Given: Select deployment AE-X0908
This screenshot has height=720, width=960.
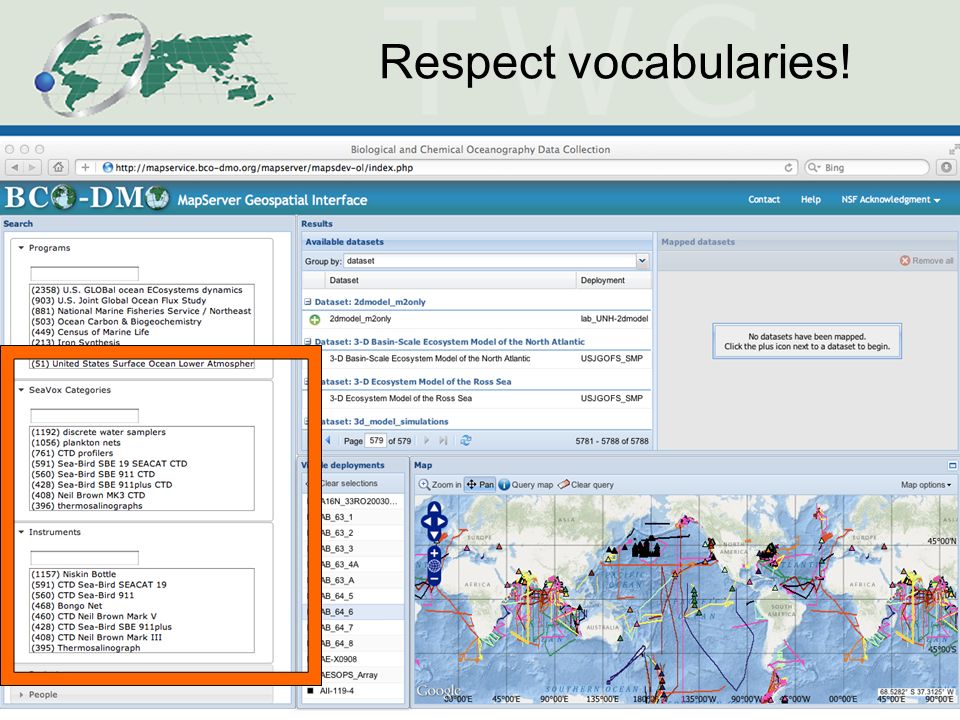Looking at the screenshot, I should [339, 659].
